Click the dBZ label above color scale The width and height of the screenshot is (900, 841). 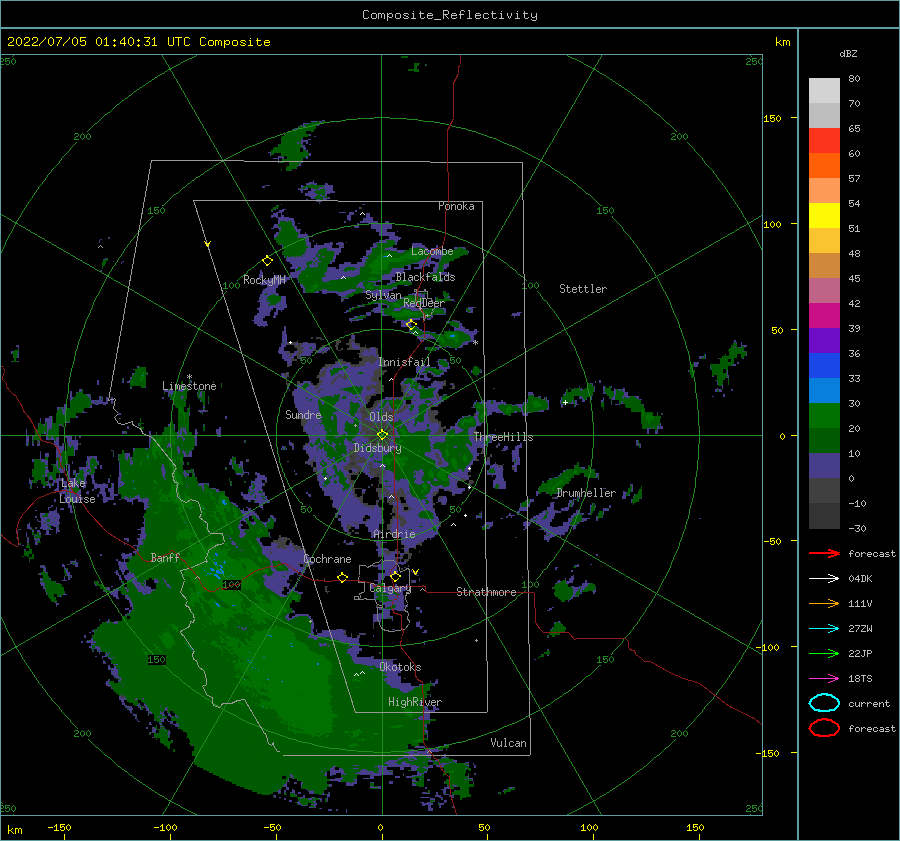pyautogui.click(x=848, y=53)
